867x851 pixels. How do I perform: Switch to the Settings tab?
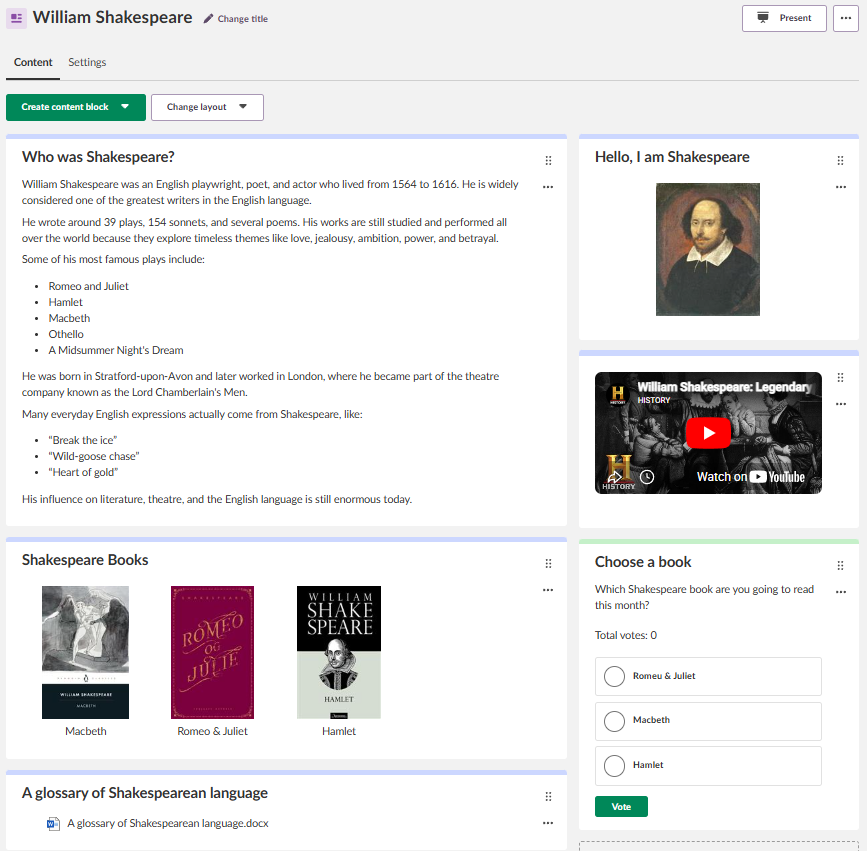[x=87, y=62]
